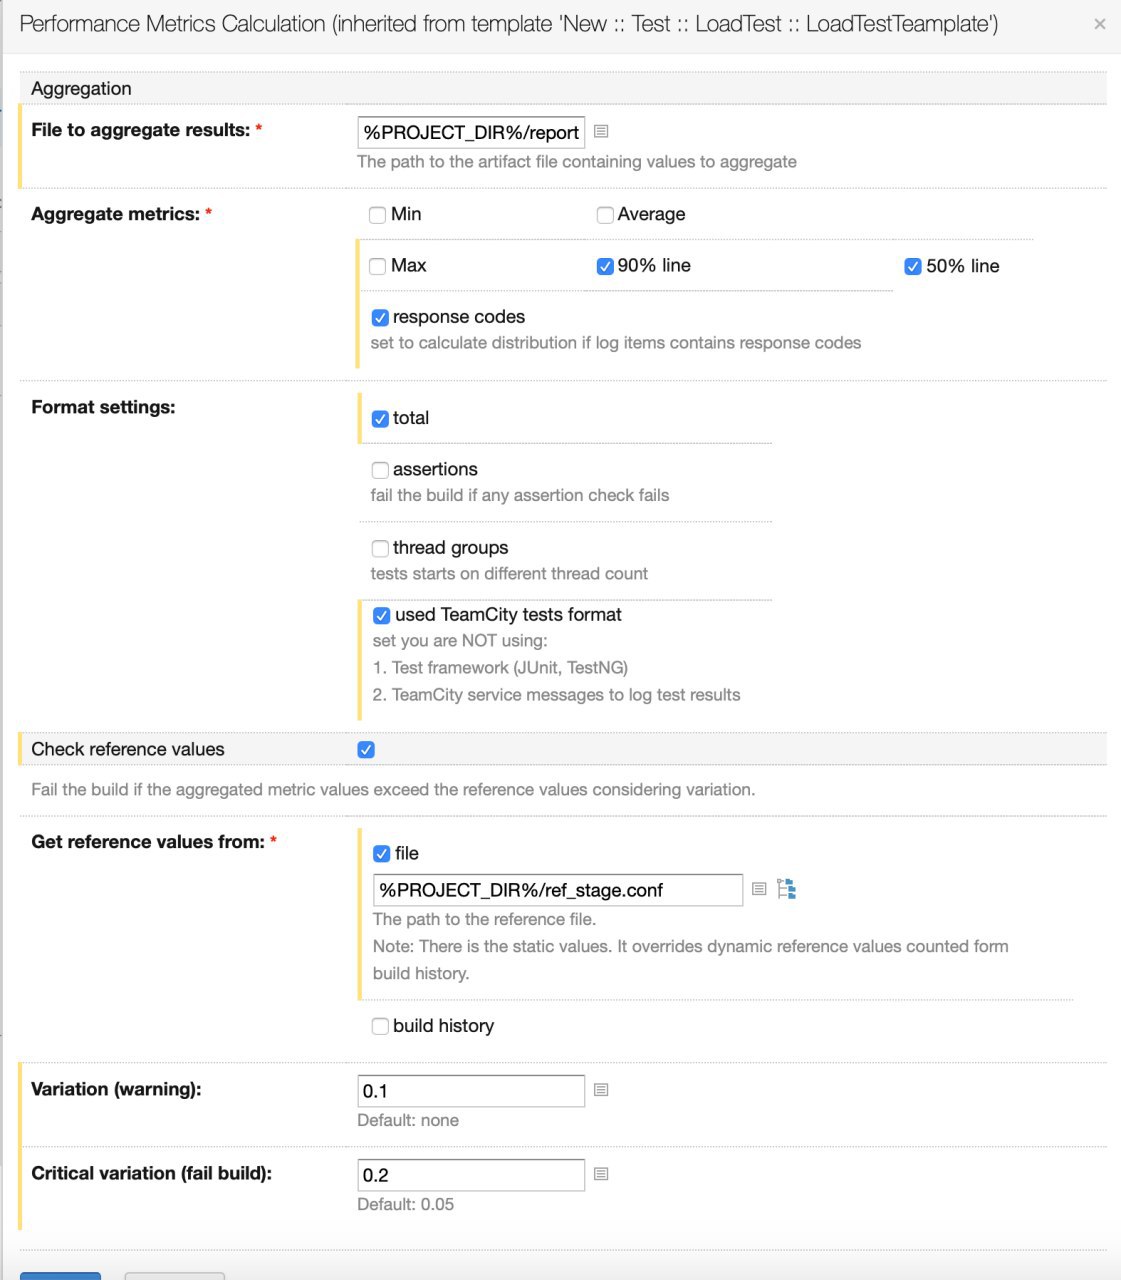Uncheck the 90% line metric
This screenshot has width=1121, height=1280.
(605, 266)
